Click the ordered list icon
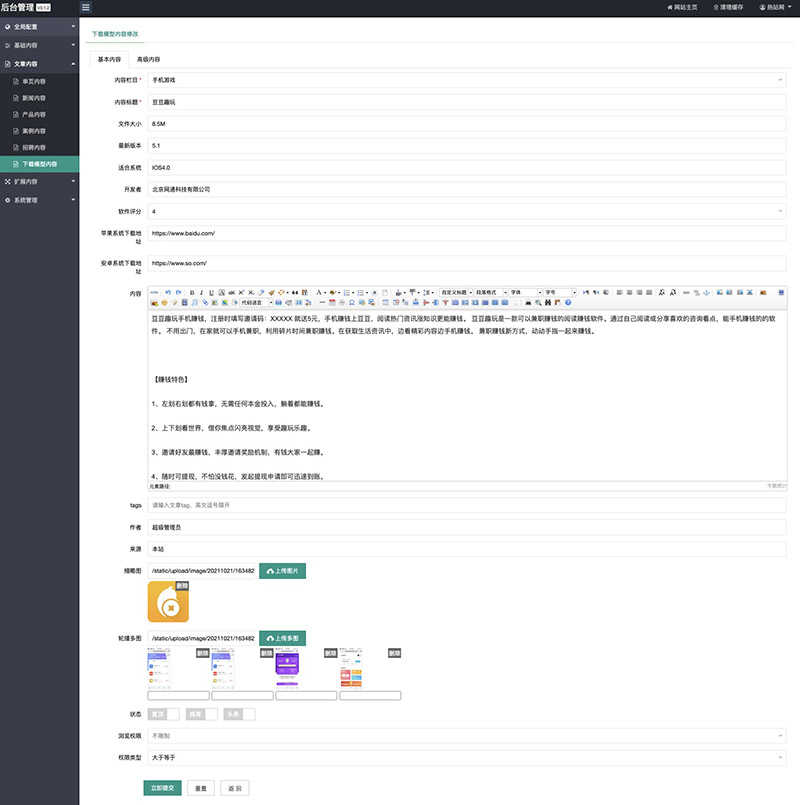 347,292
